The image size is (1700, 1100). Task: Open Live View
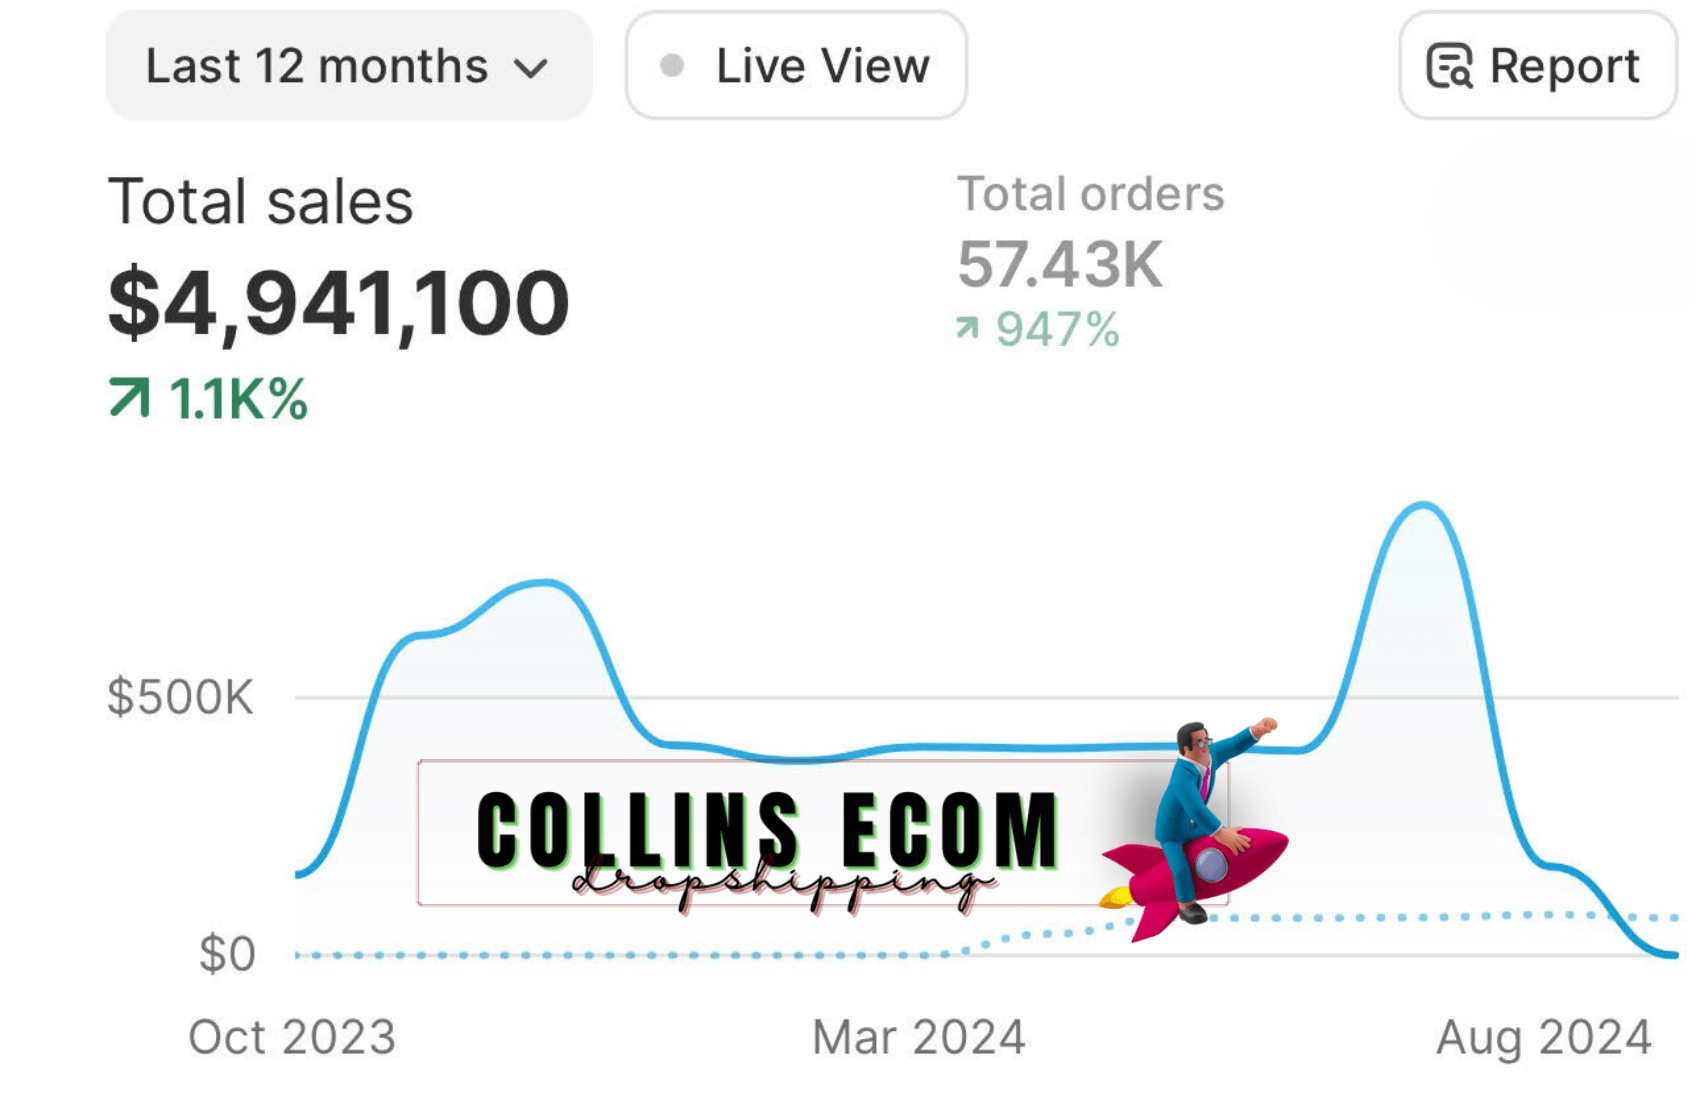tap(796, 66)
